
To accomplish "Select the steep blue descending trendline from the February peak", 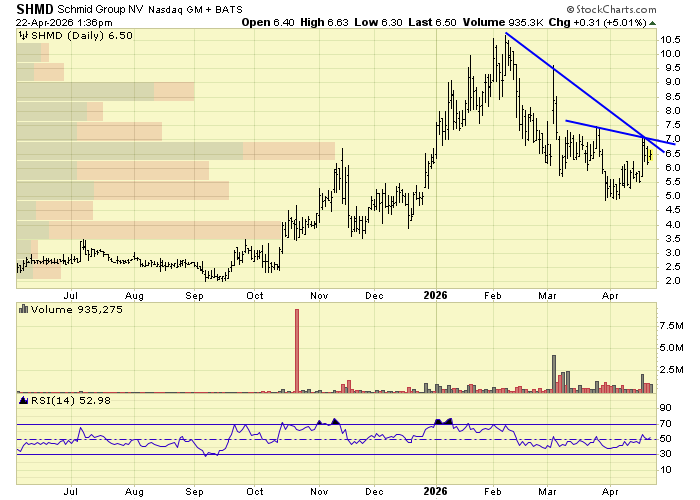I will coord(584,92).
